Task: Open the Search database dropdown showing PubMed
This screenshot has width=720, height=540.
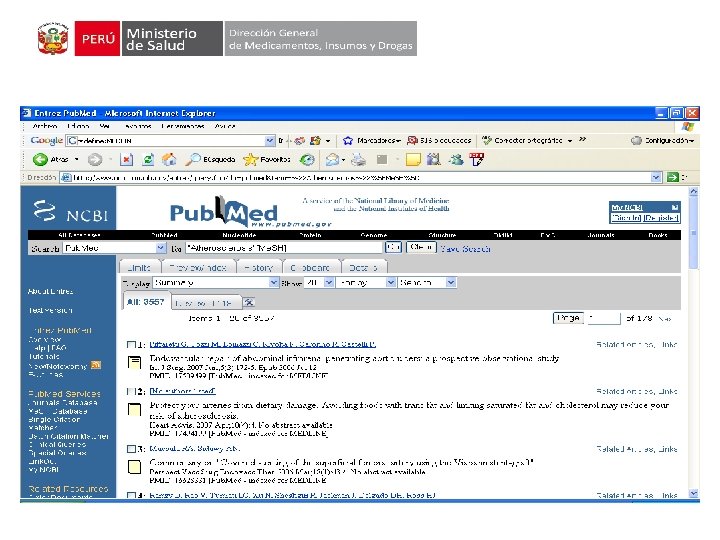Action: [114, 248]
